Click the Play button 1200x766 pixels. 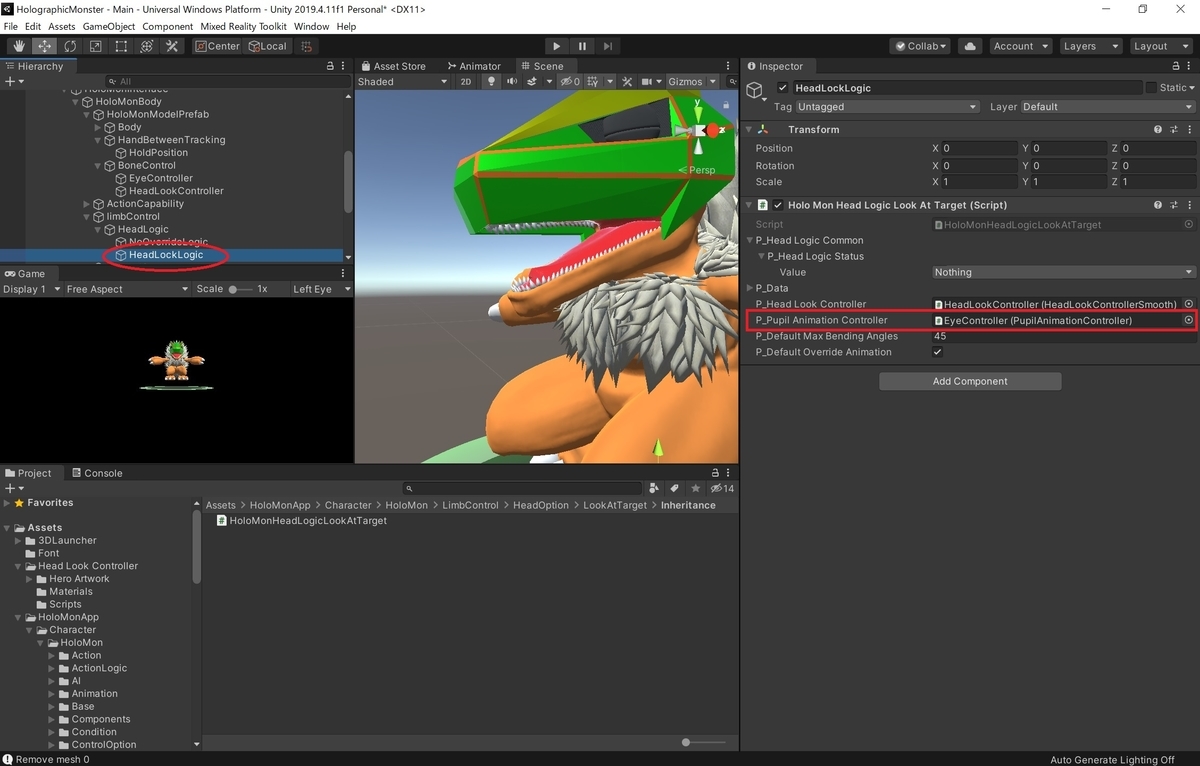click(x=557, y=46)
